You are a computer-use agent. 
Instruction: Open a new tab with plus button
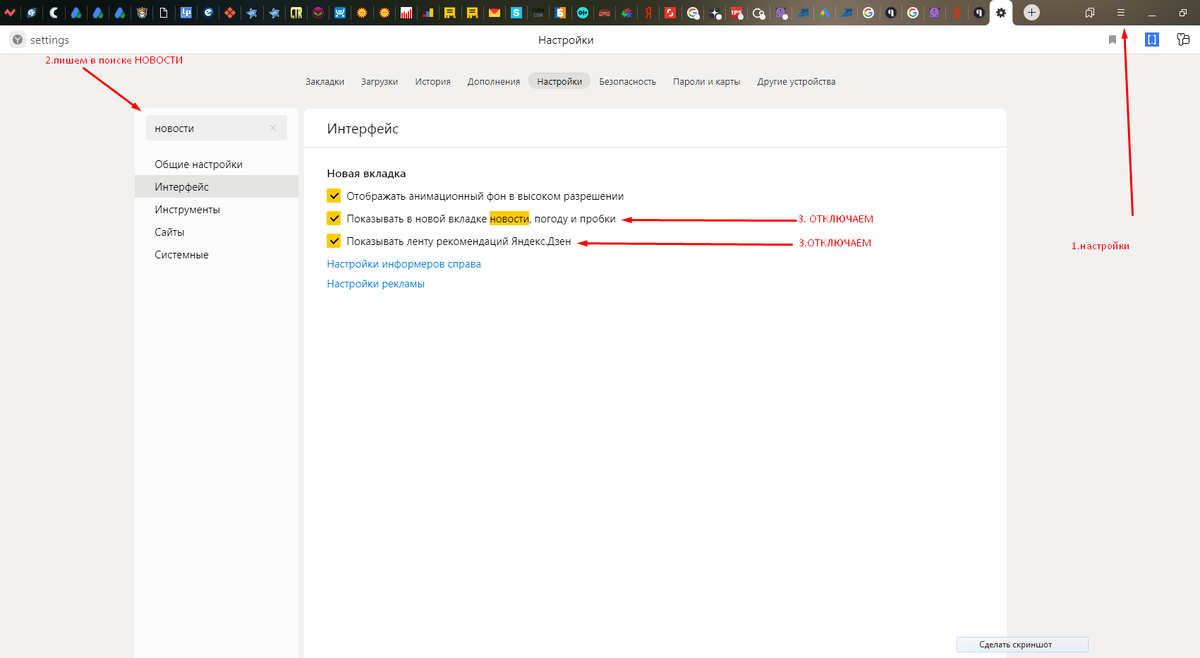tap(1032, 12)
